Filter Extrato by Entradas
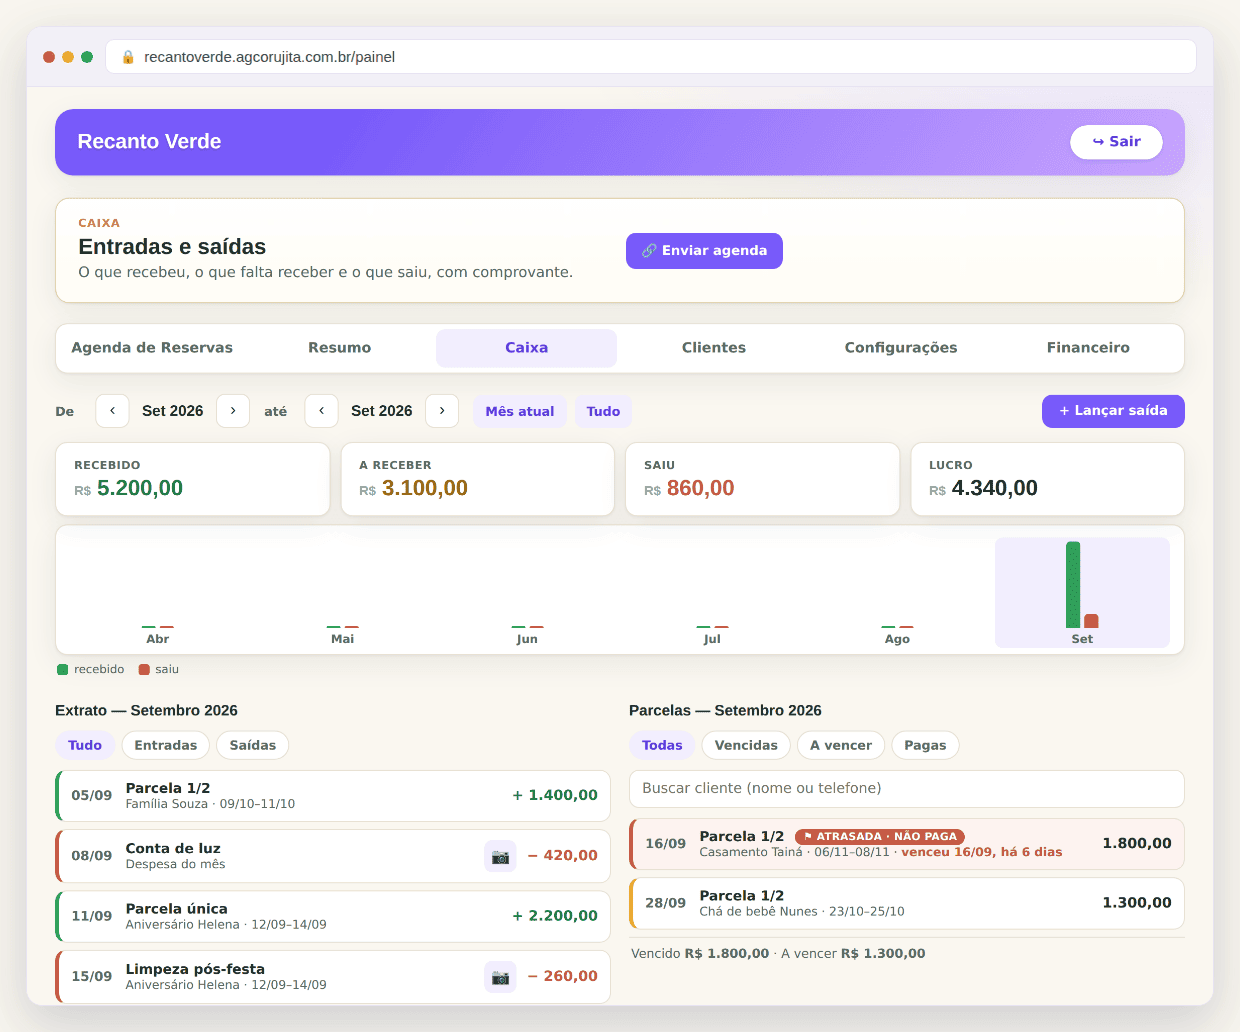The height and width of the screenshot is (1032, 1240). click(x=166, y=745)
